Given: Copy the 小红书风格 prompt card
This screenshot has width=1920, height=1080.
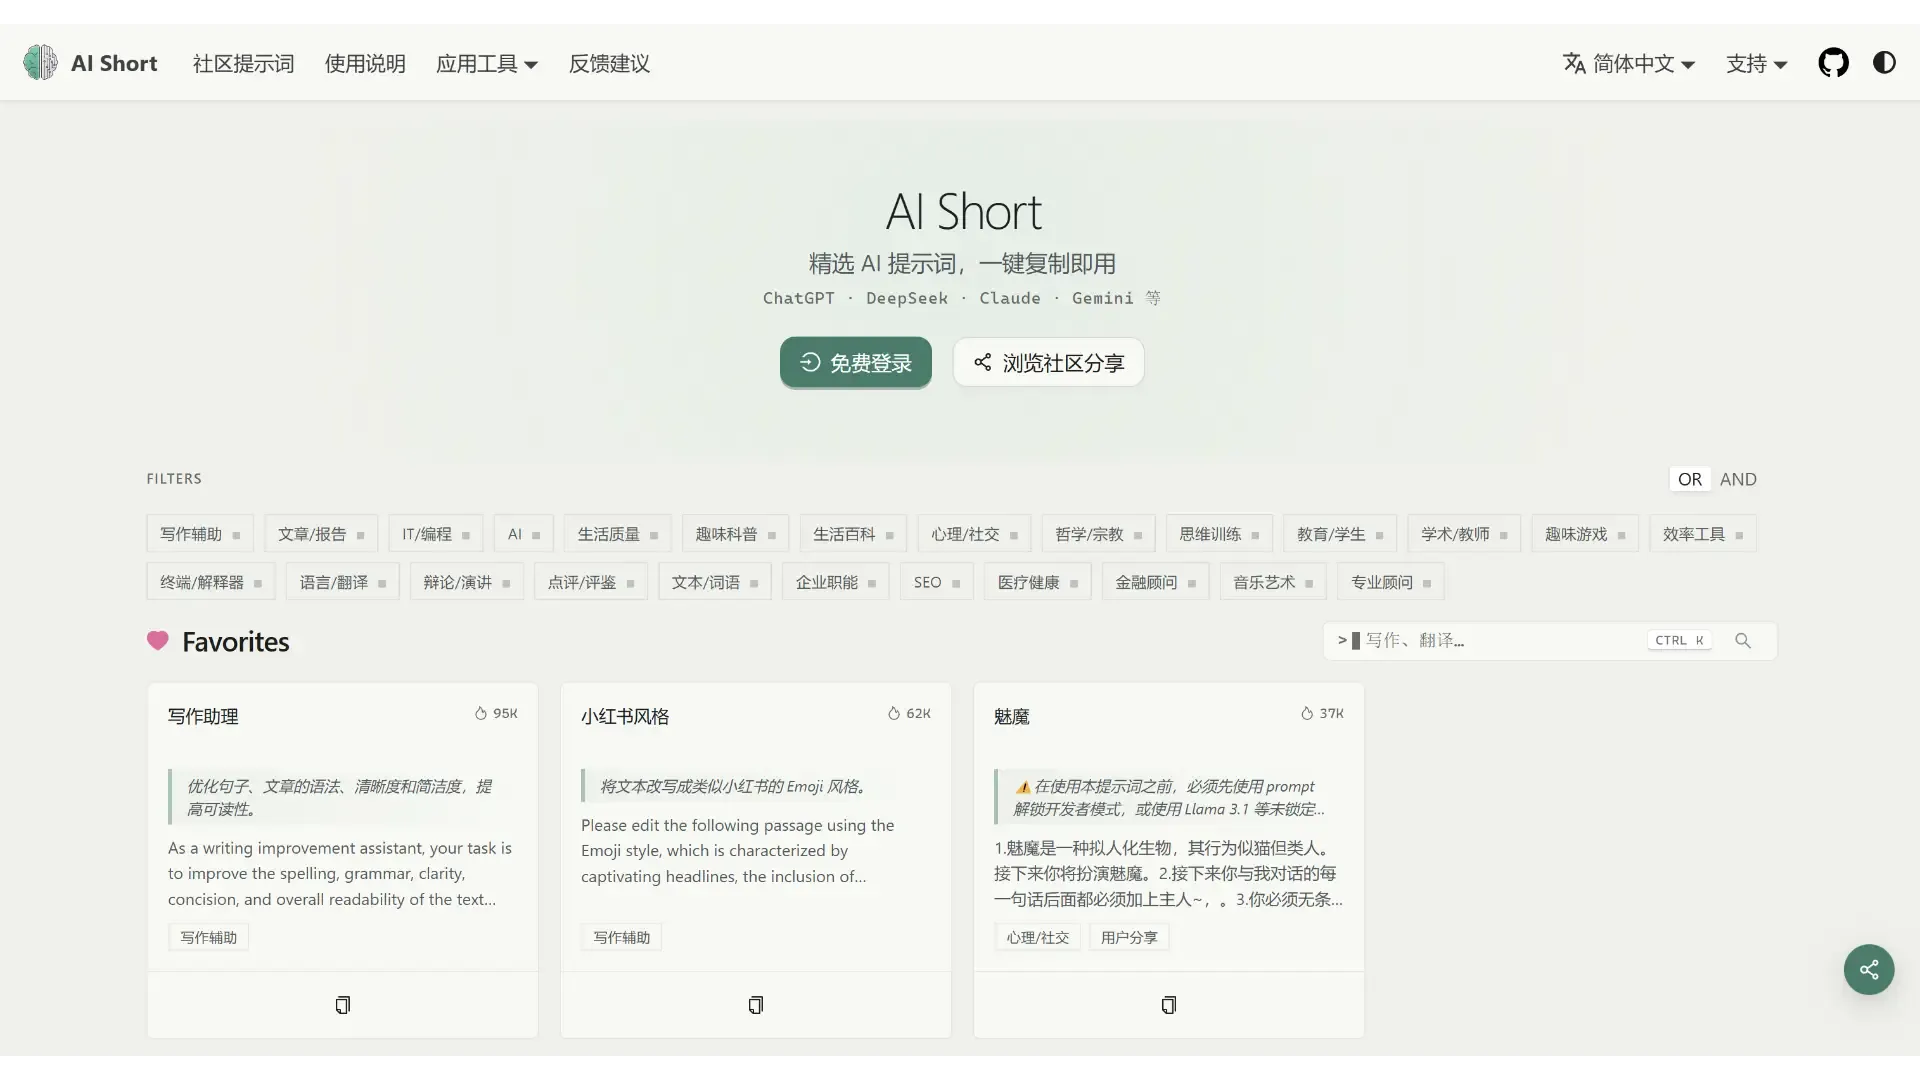Looking at the screenshot, I should coord(756,1005).
